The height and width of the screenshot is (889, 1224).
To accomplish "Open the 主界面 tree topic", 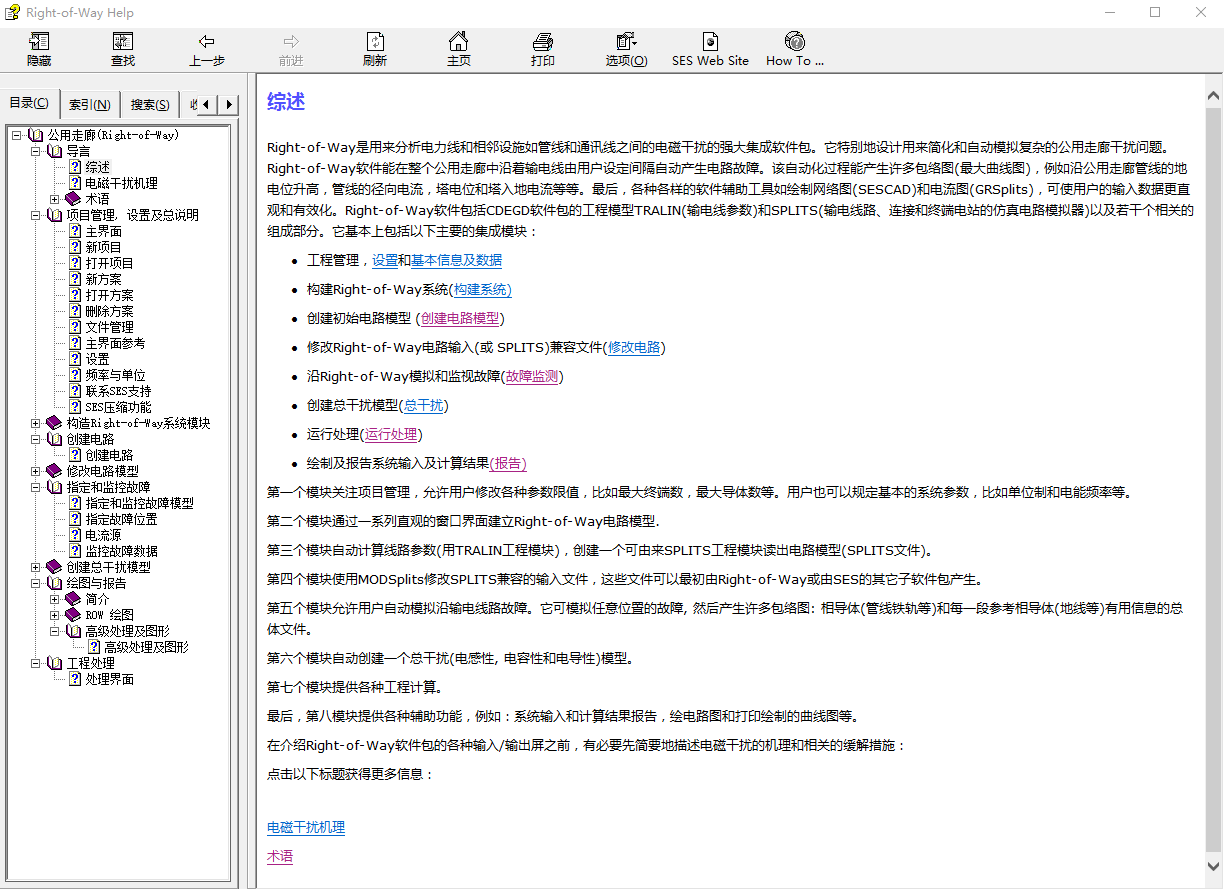I will 103,231.
